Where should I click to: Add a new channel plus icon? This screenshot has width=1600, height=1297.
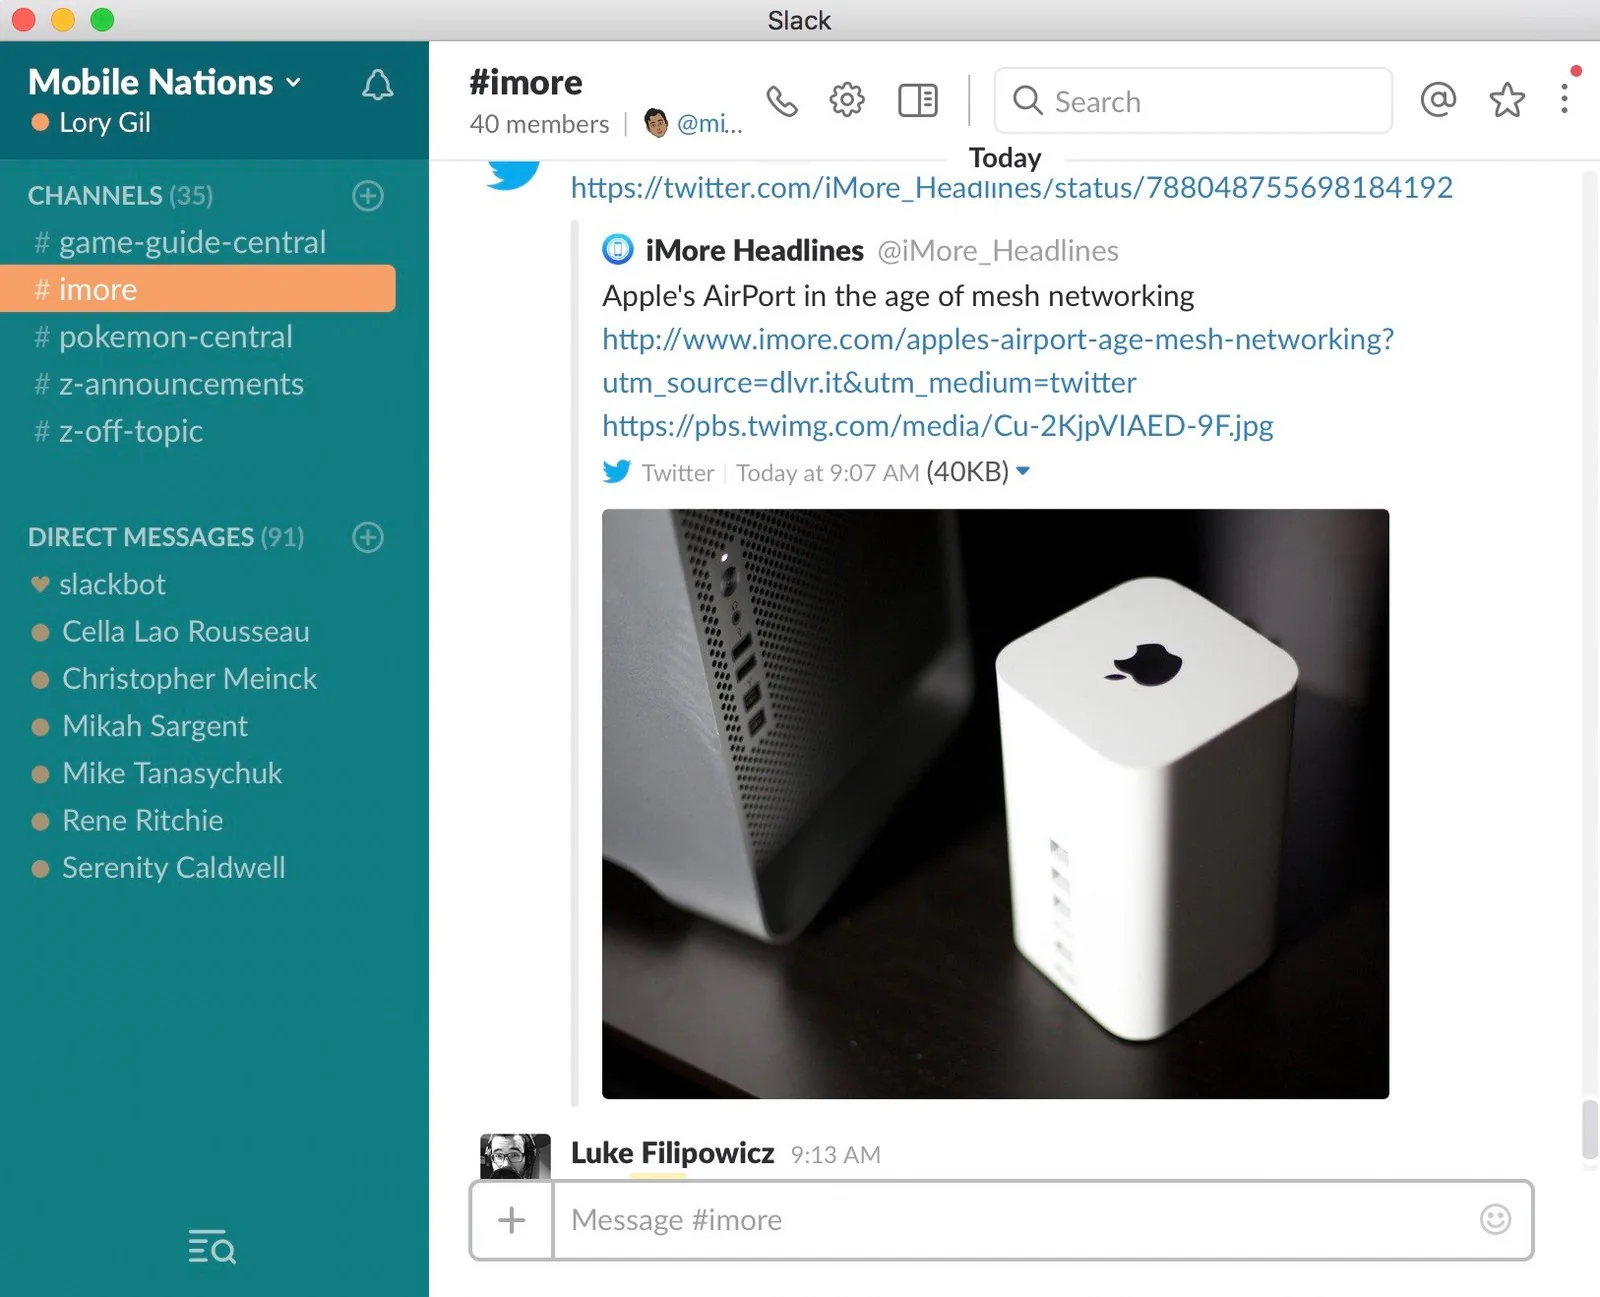(368, 196)
